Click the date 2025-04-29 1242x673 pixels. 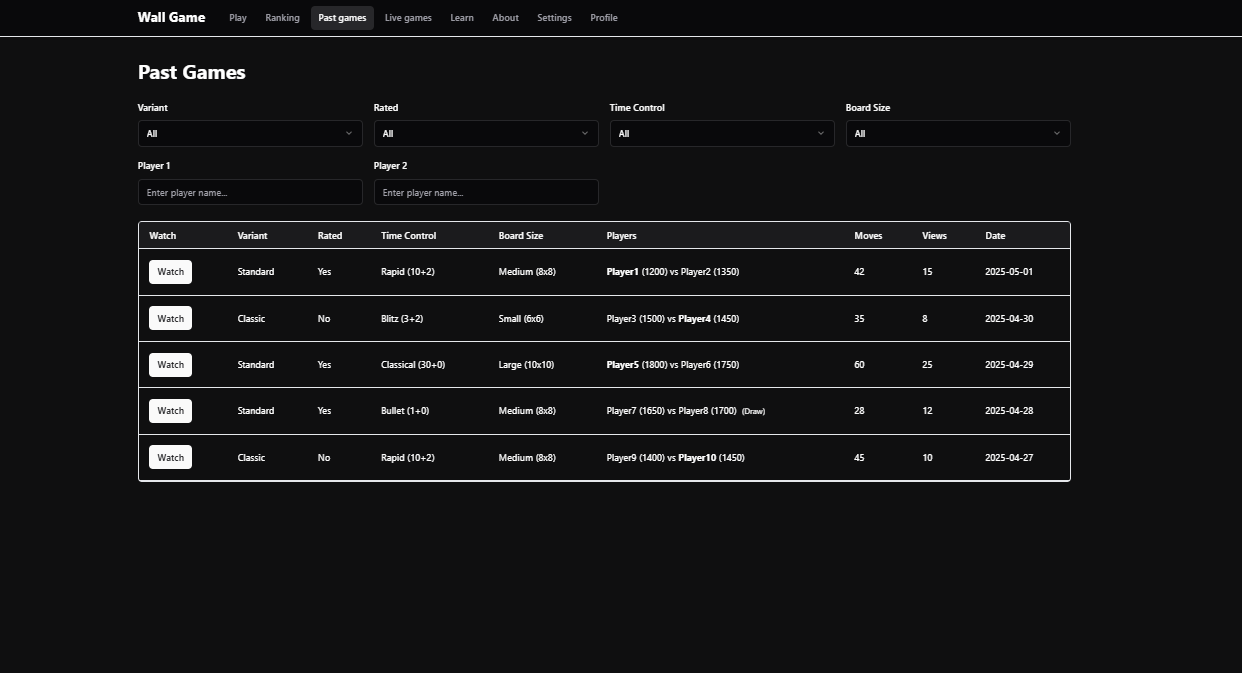point(1009,365)
